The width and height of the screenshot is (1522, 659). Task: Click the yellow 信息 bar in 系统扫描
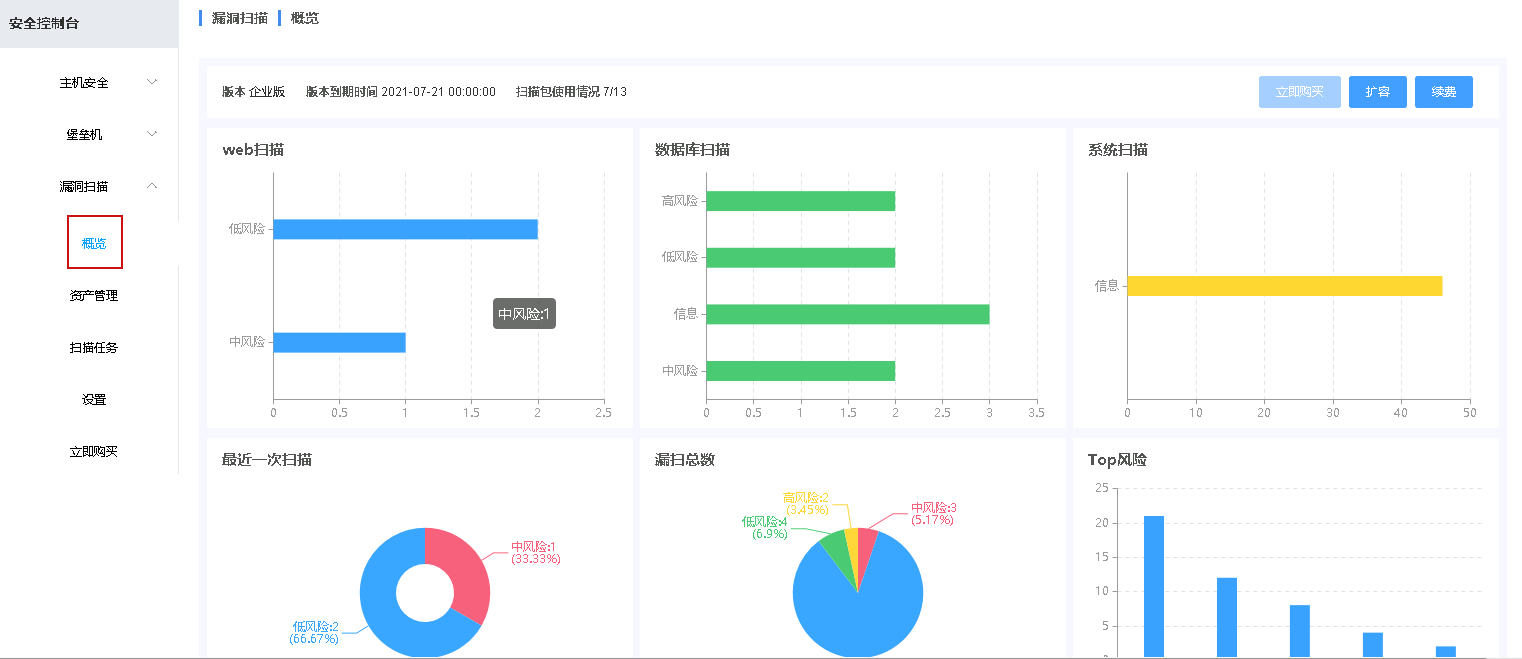point(1284,286)
